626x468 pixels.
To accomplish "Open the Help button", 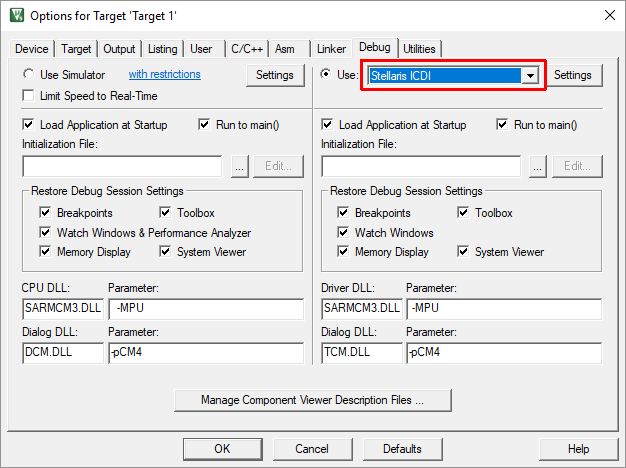I will click(578, 449).
